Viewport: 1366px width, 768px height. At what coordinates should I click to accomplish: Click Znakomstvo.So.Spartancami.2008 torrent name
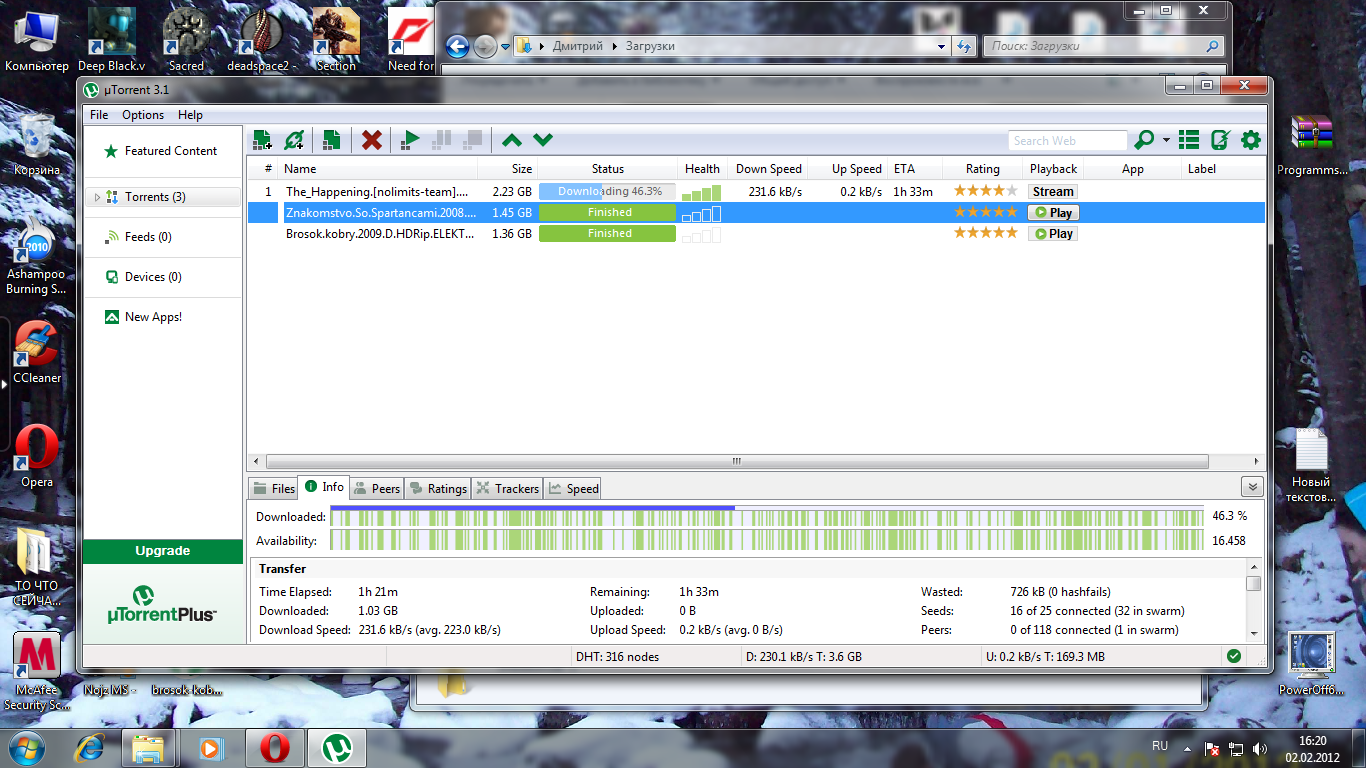[x=381, y=212]
